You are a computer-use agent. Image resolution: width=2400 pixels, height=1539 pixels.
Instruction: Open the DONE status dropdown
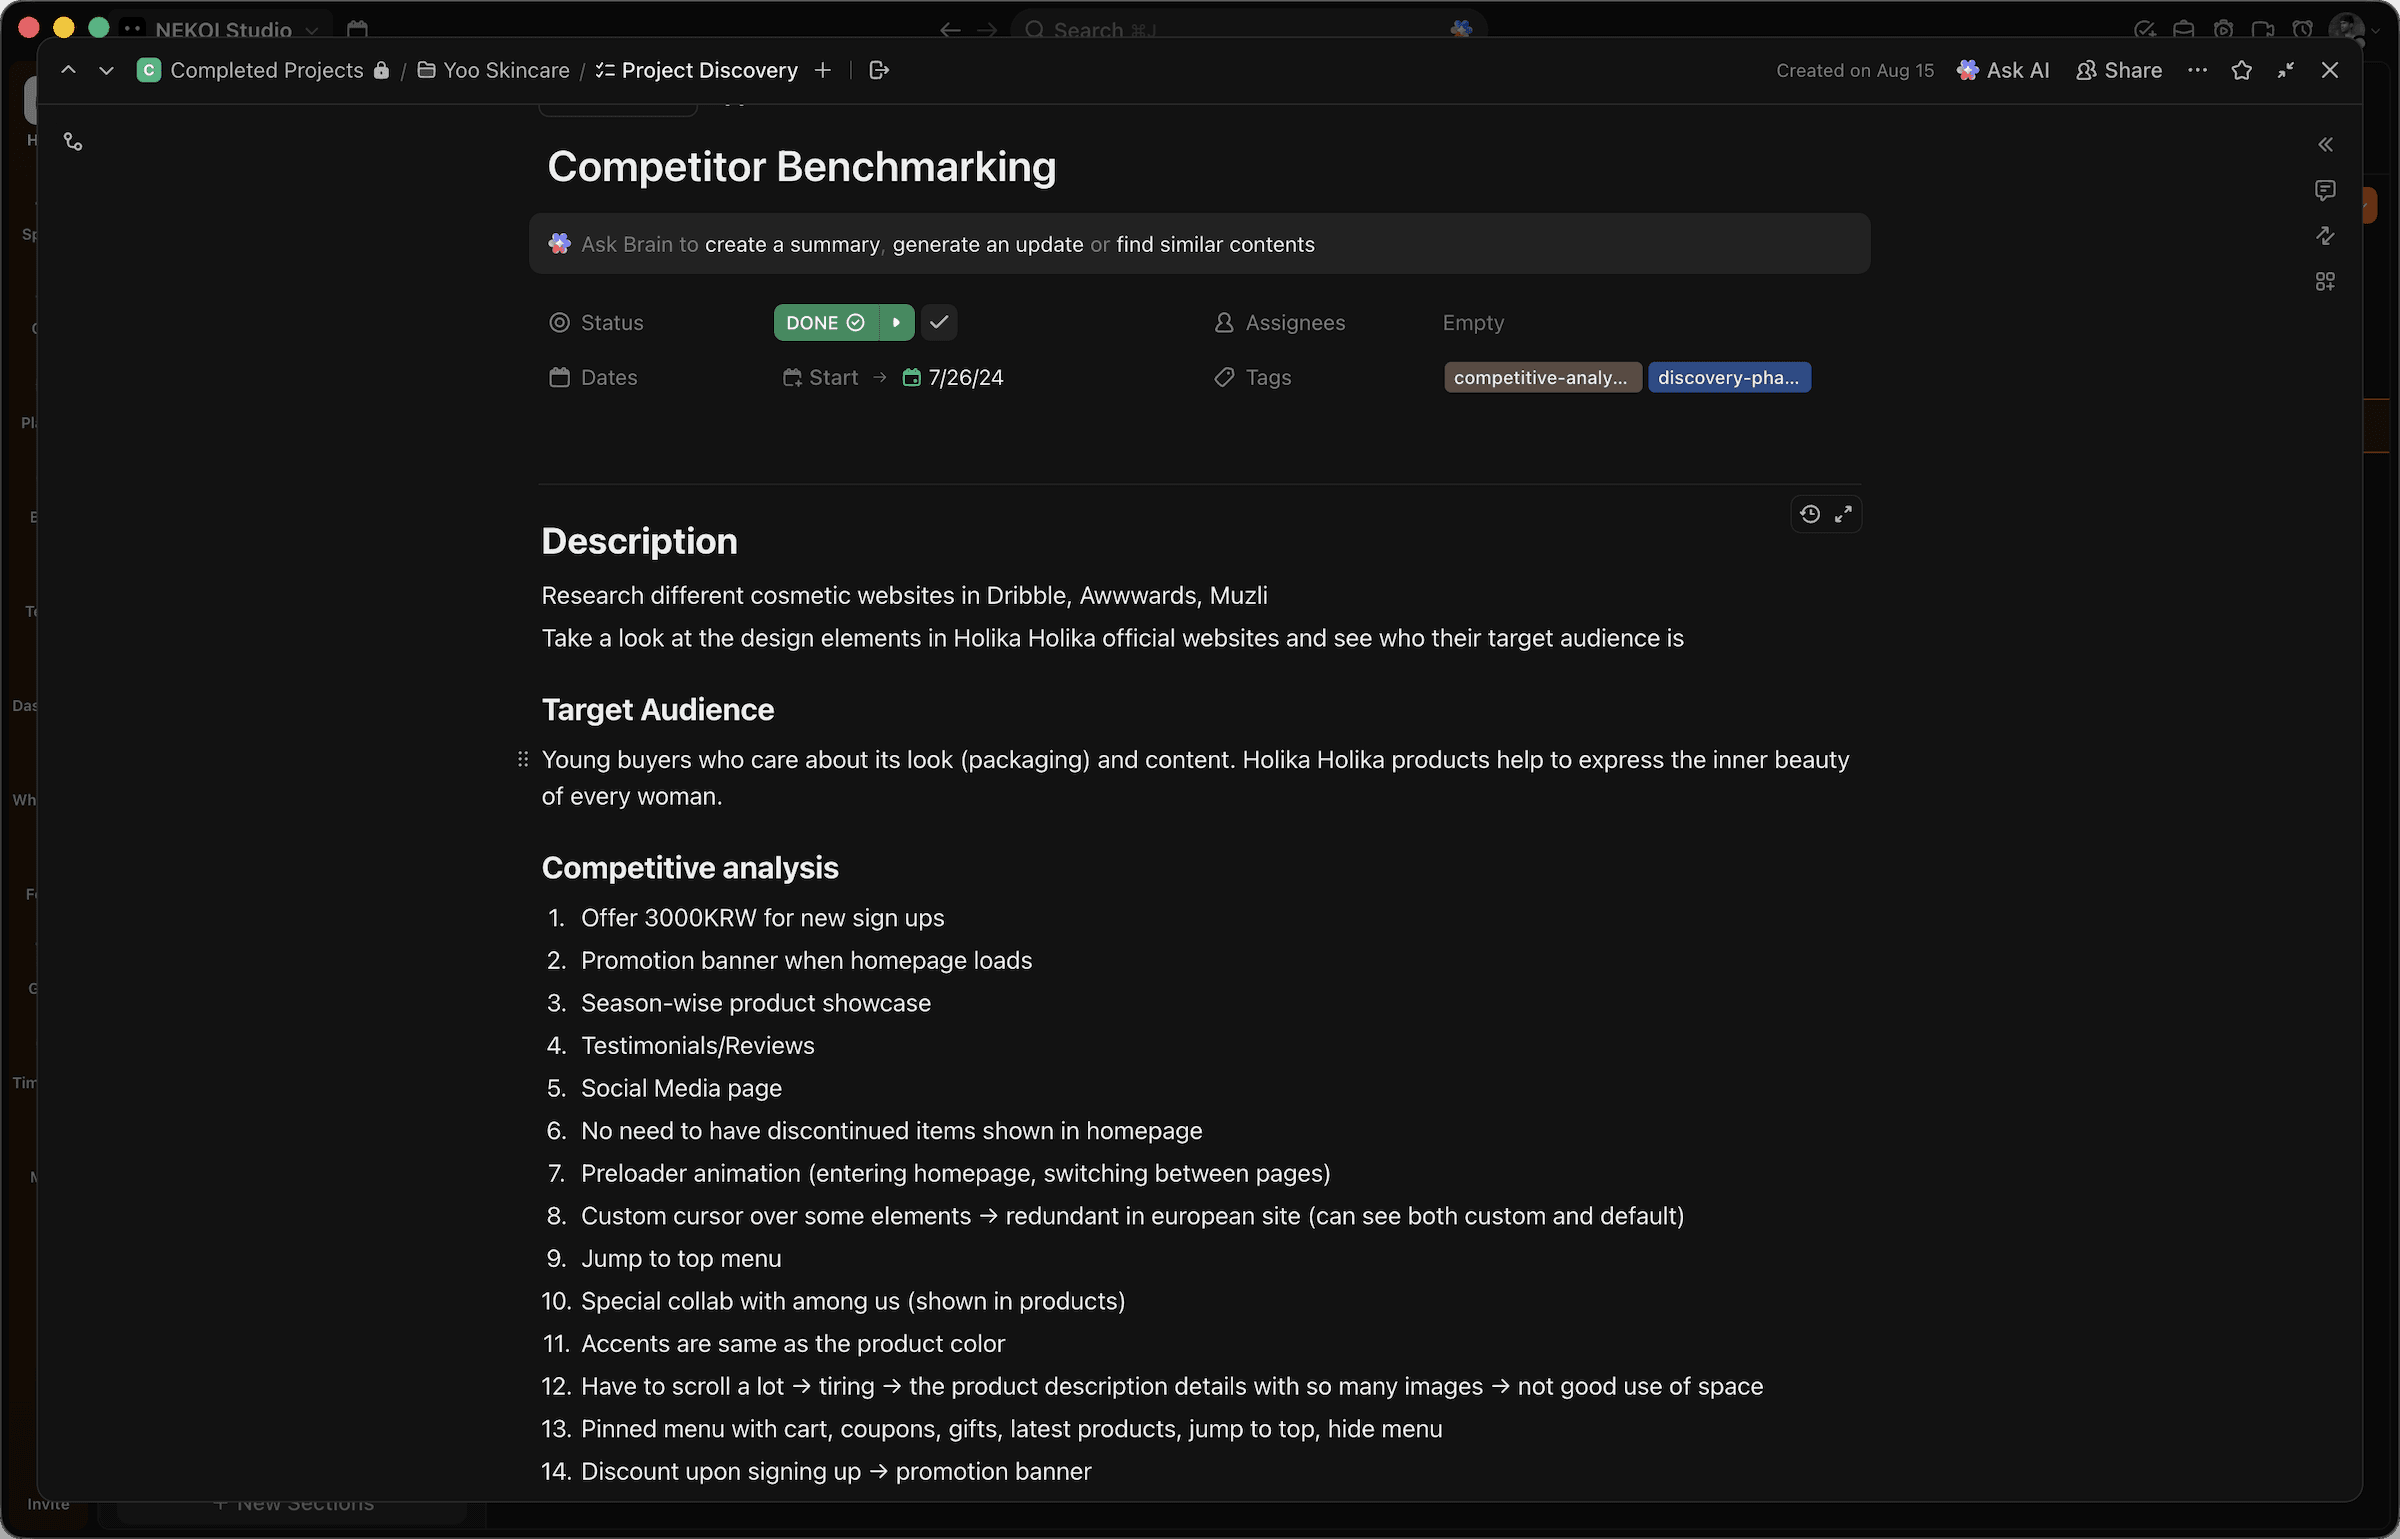pyautogui.click(x=826, y=323)
